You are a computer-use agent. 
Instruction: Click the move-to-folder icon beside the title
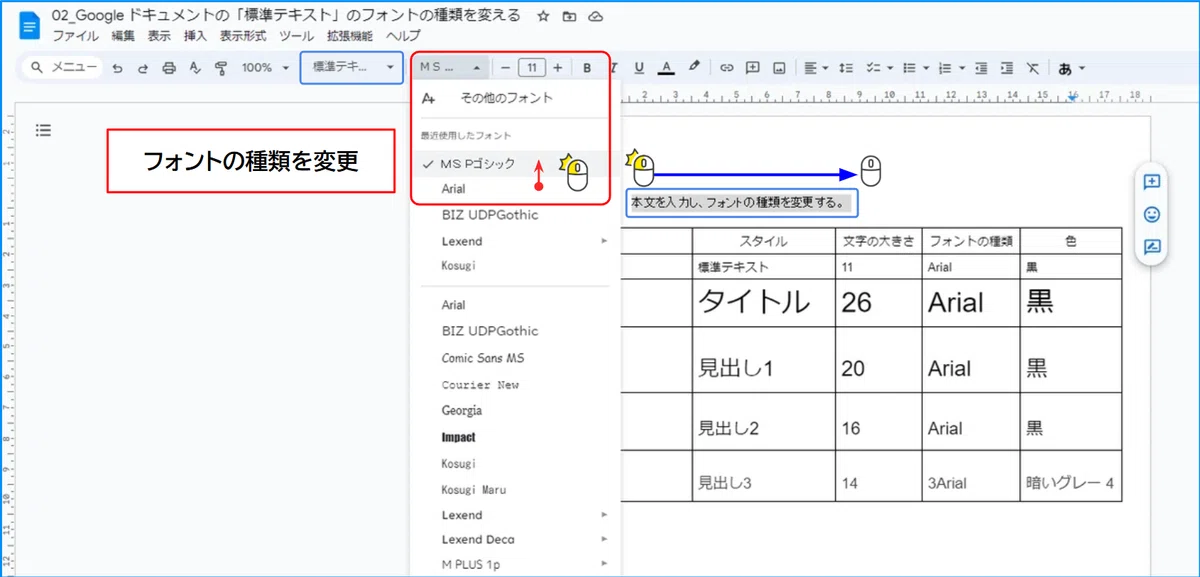pyautogui.click(x=569, y=16)
